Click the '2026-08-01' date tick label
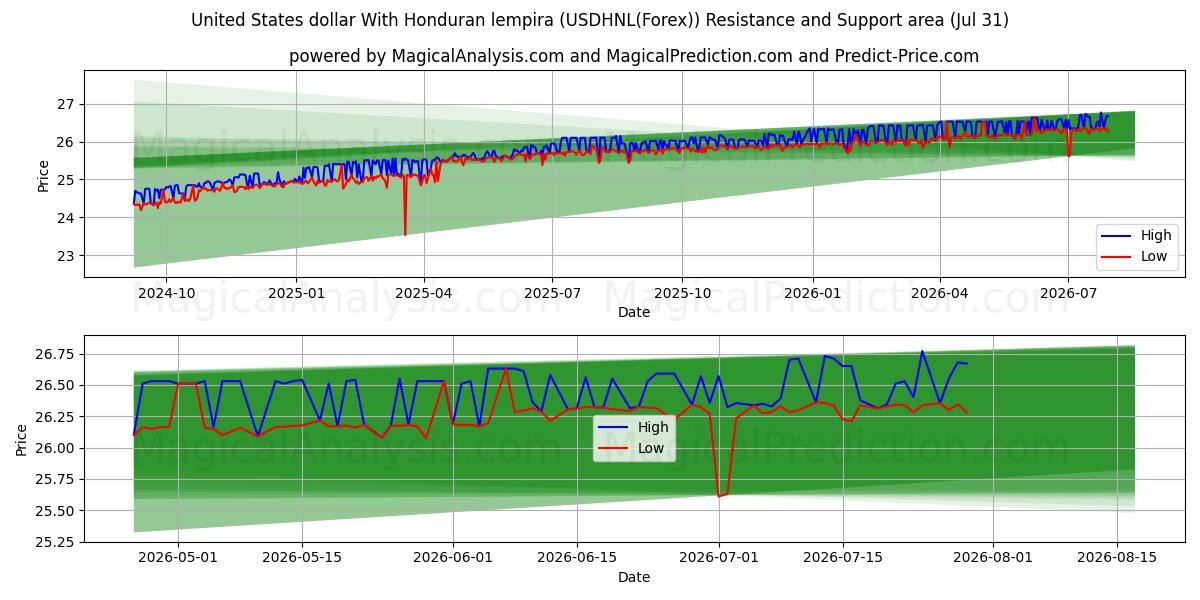The width and height of the screenshot is (1200, 600). pos(994,559)
